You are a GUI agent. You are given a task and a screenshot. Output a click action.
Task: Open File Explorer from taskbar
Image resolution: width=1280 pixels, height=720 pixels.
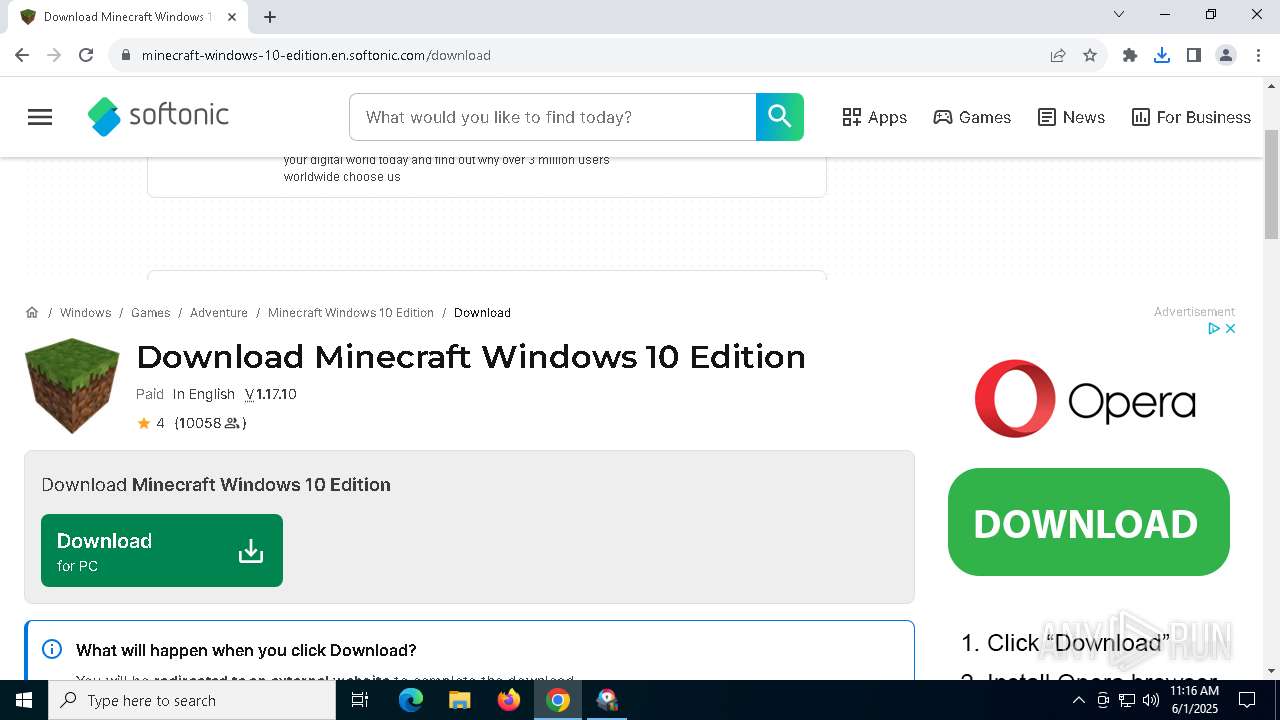click(x=460, y=700)
